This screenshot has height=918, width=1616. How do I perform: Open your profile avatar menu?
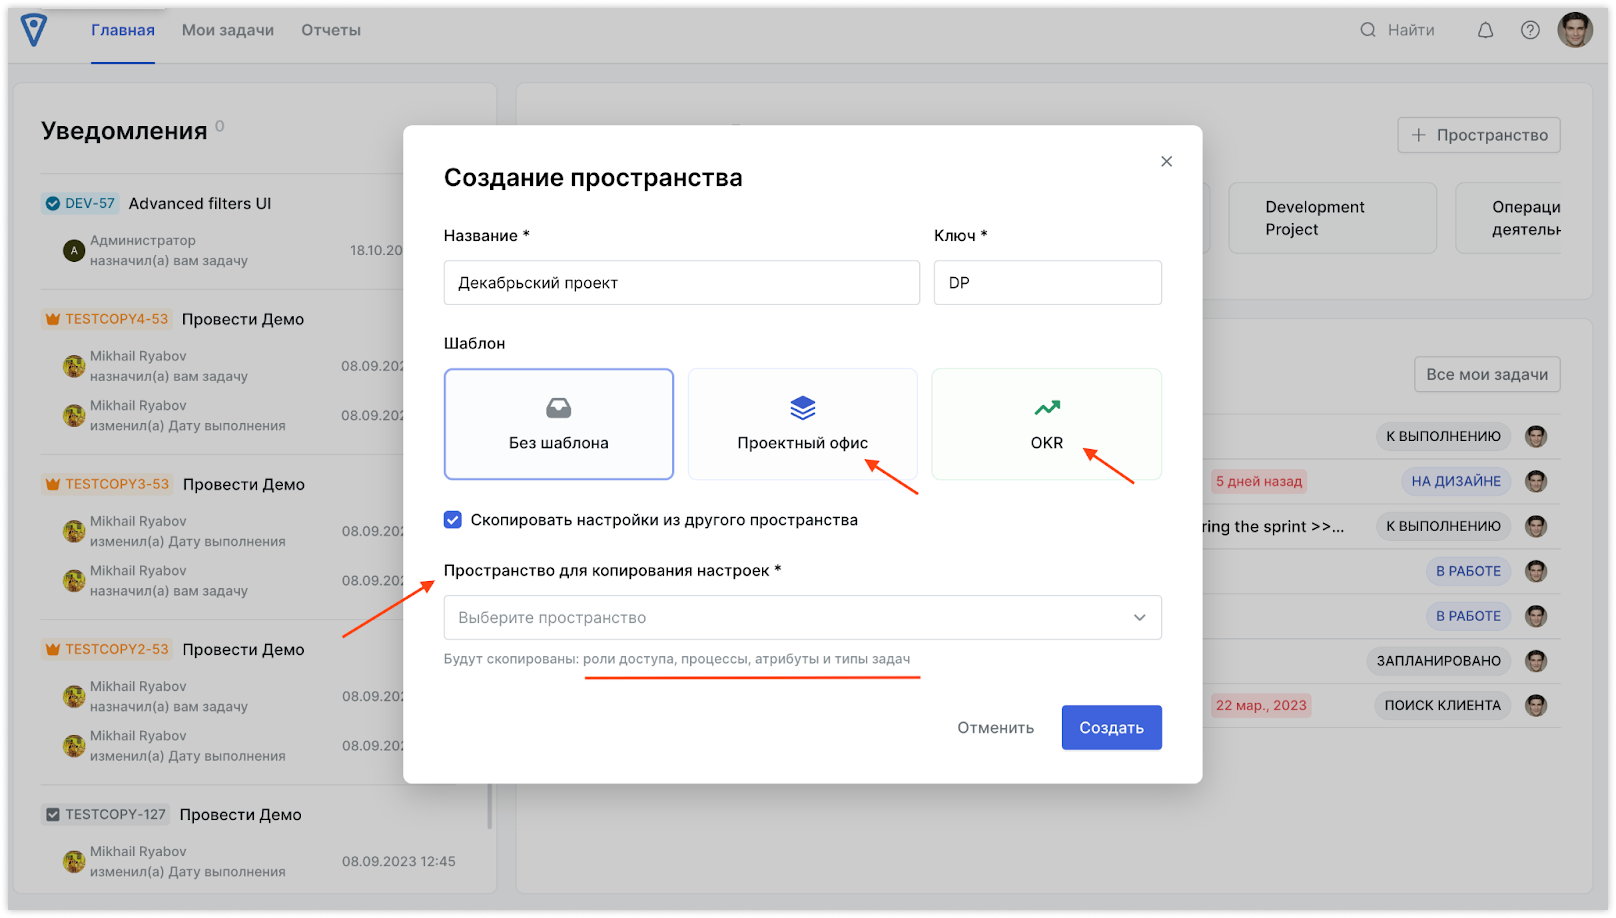coord(1574,29)
